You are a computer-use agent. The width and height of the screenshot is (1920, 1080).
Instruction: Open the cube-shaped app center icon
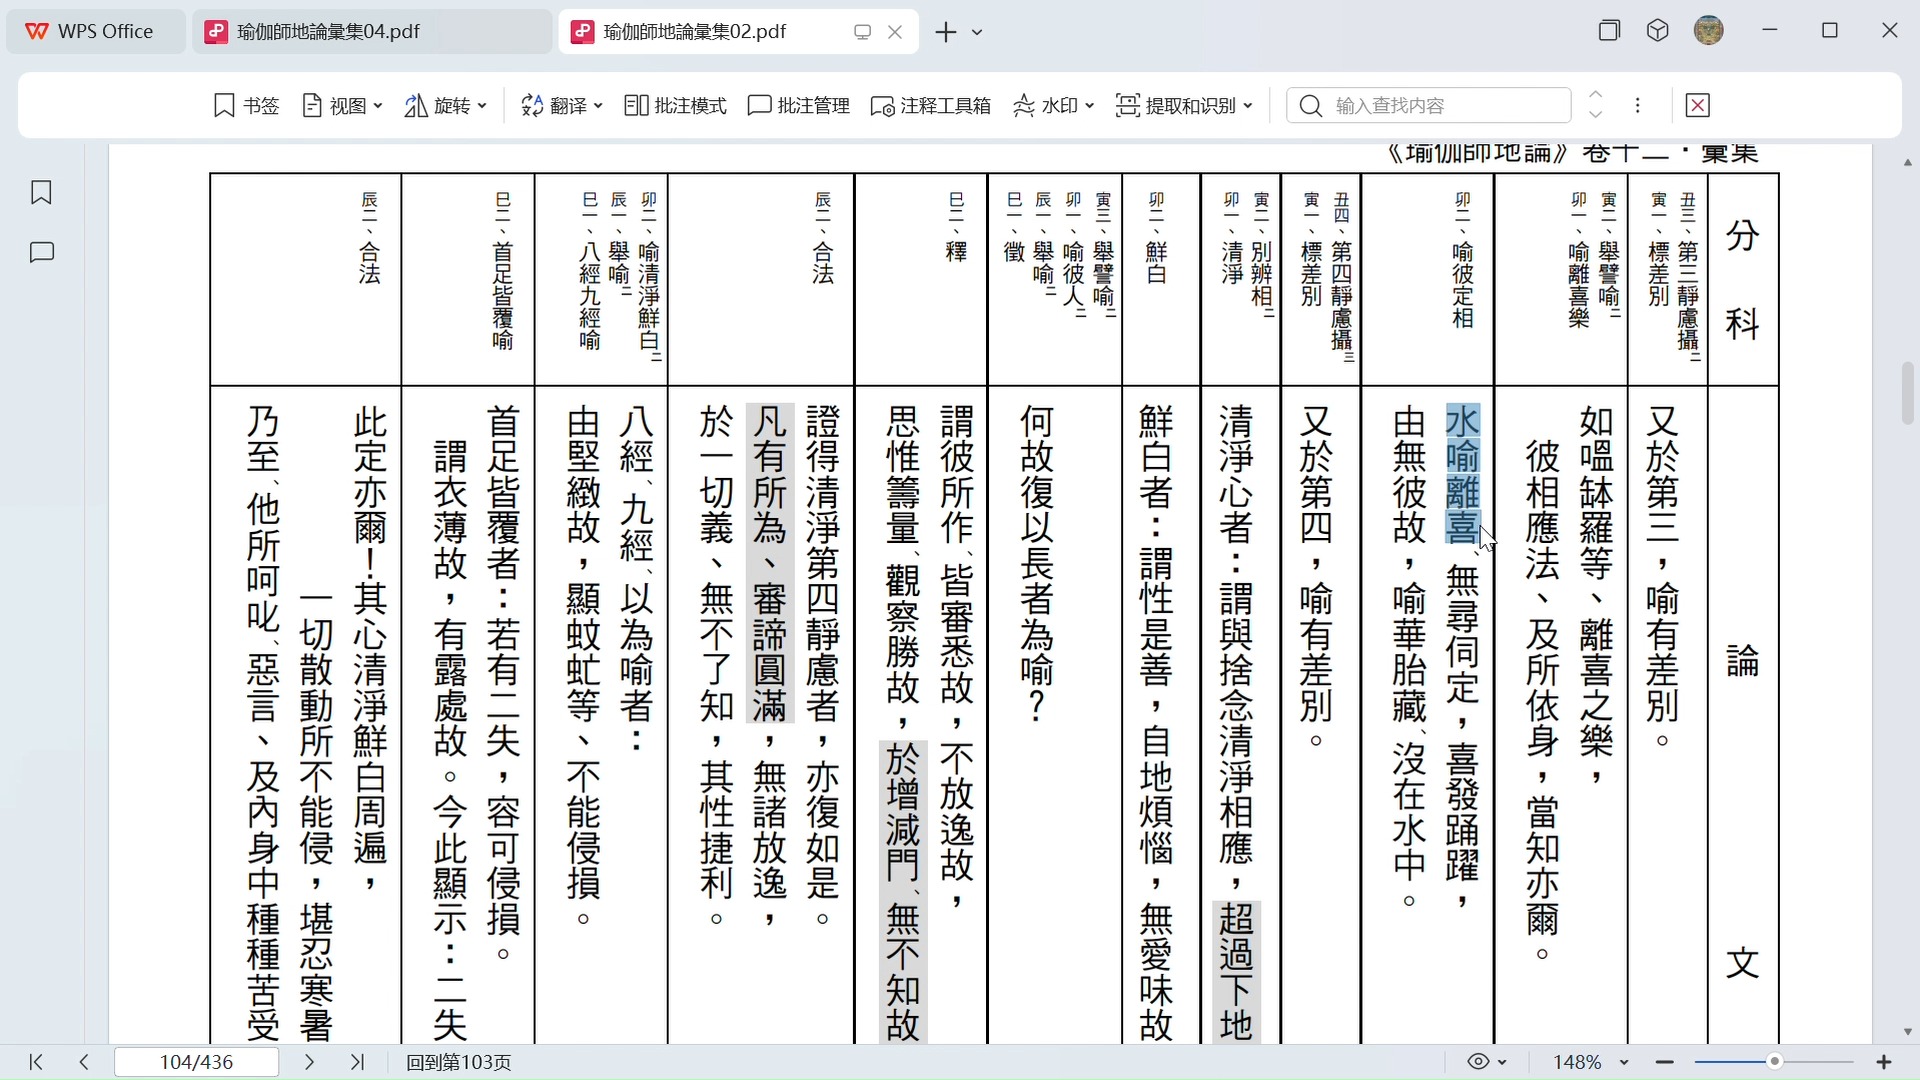click(x=1658, y=31)
